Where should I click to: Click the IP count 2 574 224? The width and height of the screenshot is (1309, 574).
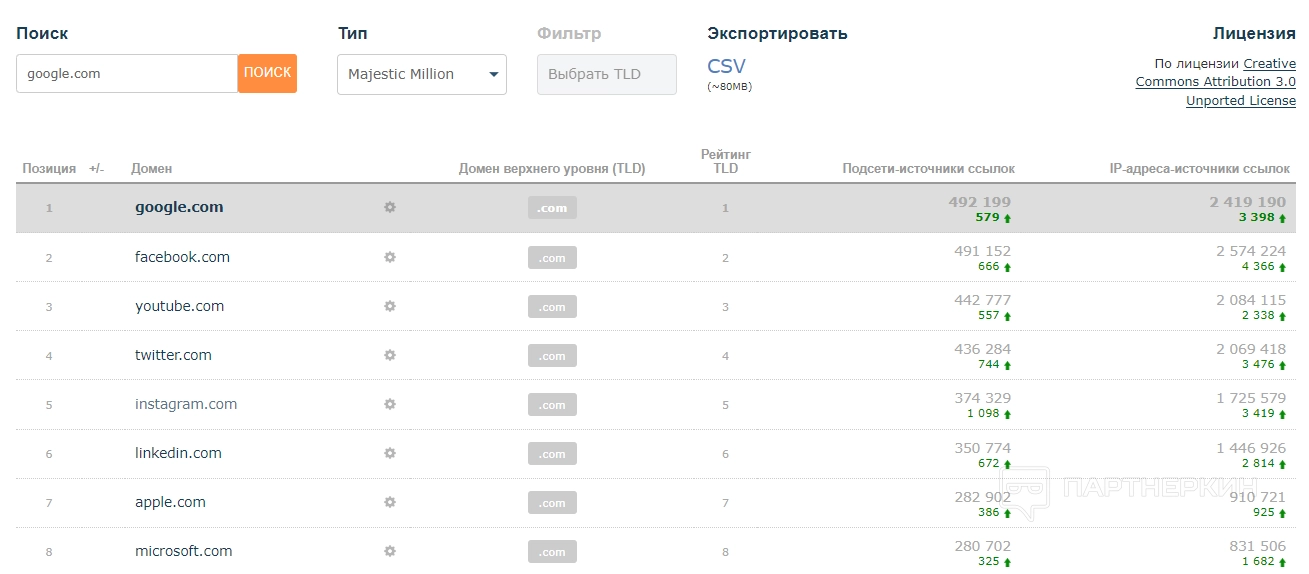tap(1251, 251)
